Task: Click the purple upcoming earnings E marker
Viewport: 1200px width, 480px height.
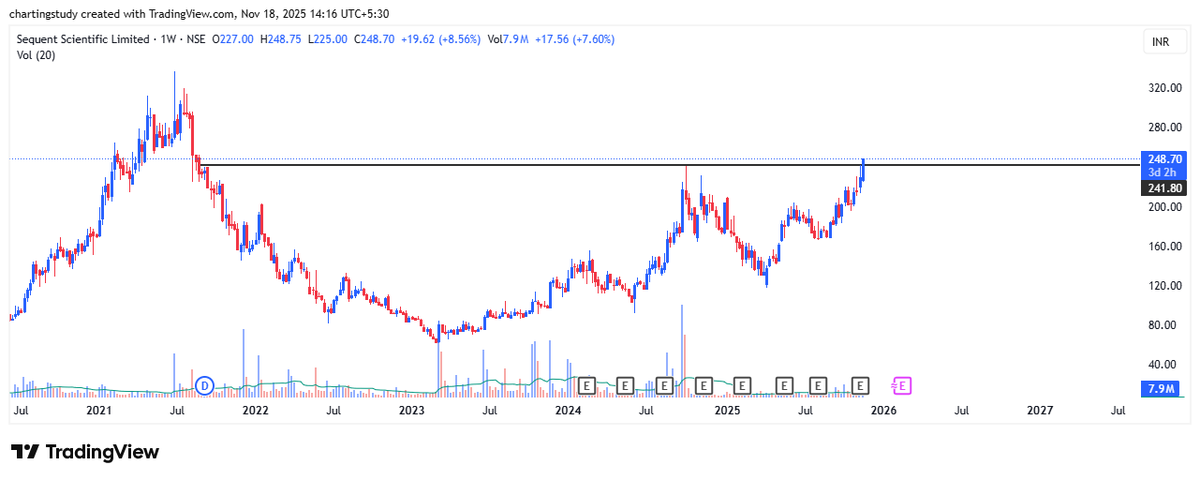Action: [x=901, y=385]
